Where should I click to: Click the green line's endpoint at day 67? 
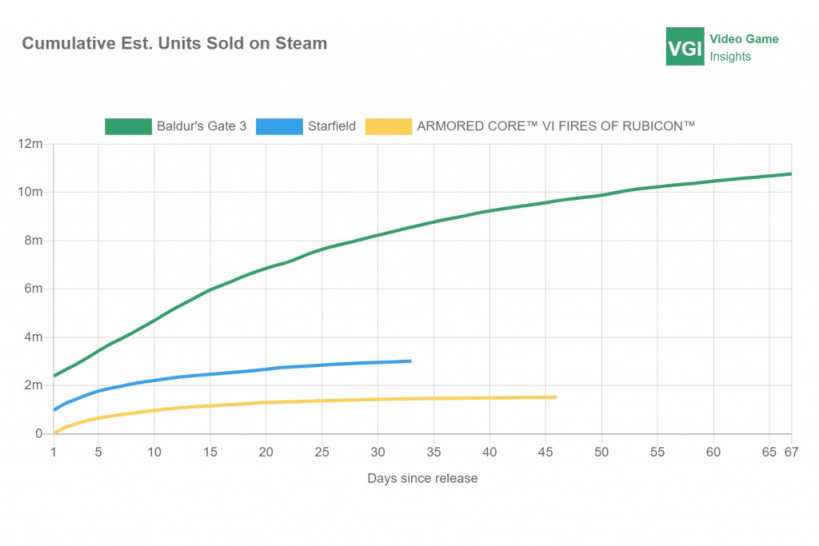790,174
